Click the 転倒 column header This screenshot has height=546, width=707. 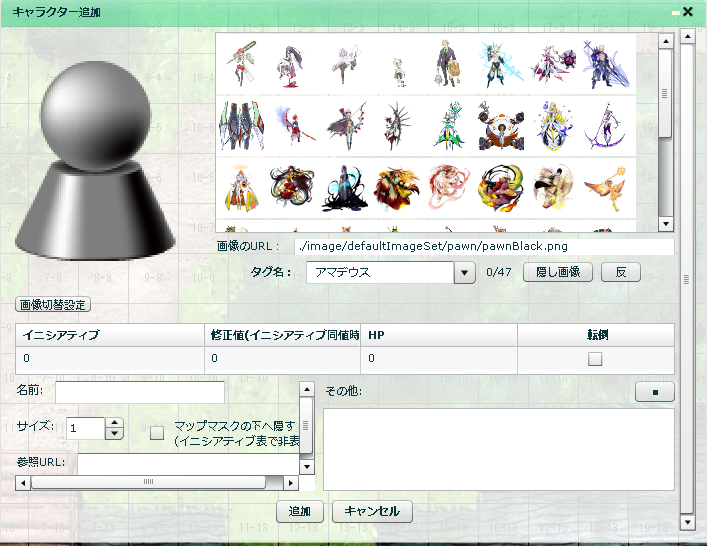[596, 335]
